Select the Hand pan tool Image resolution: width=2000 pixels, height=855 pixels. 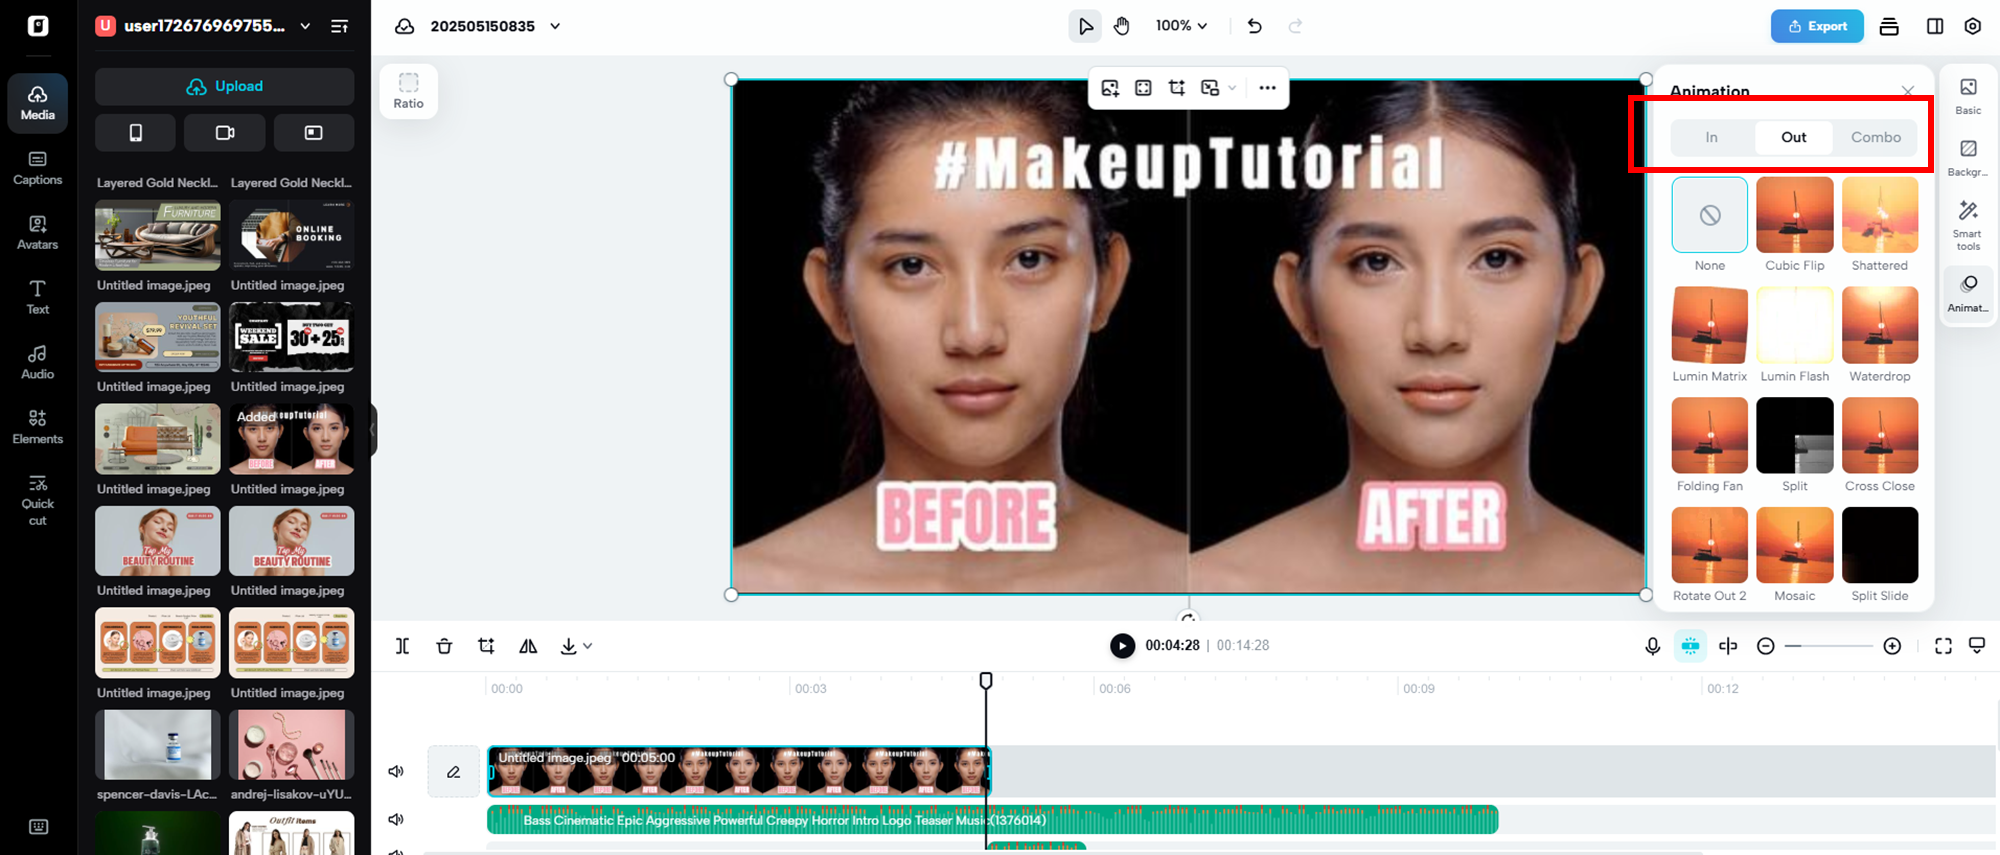click(1122, 26)
